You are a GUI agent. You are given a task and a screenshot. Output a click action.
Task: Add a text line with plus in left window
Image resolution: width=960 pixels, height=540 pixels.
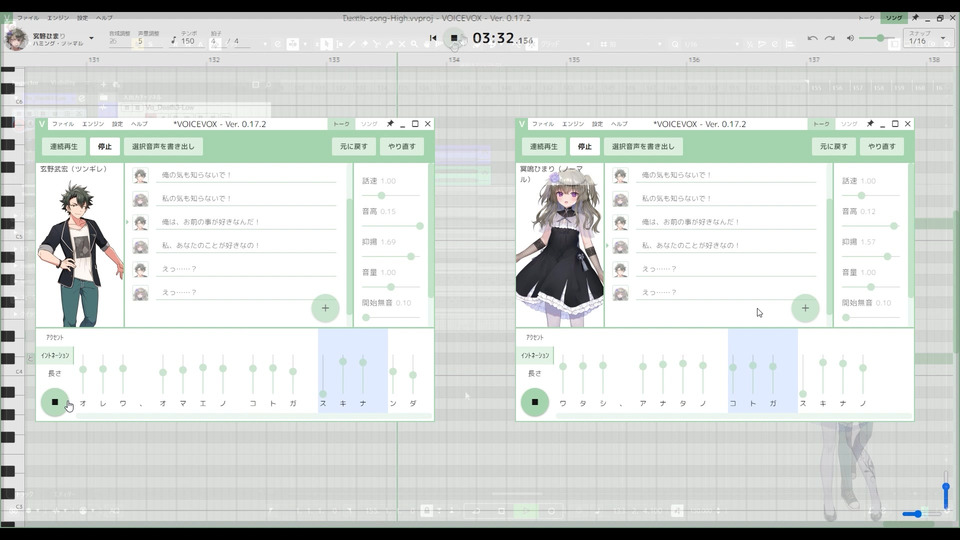pos(325,308)
